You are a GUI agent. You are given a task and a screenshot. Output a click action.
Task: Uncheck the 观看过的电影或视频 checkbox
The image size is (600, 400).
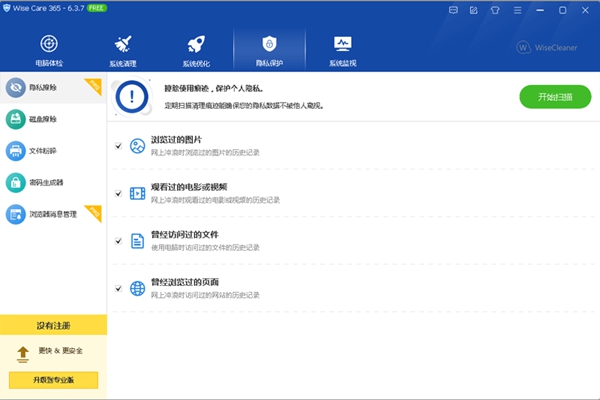coord(119,193)
